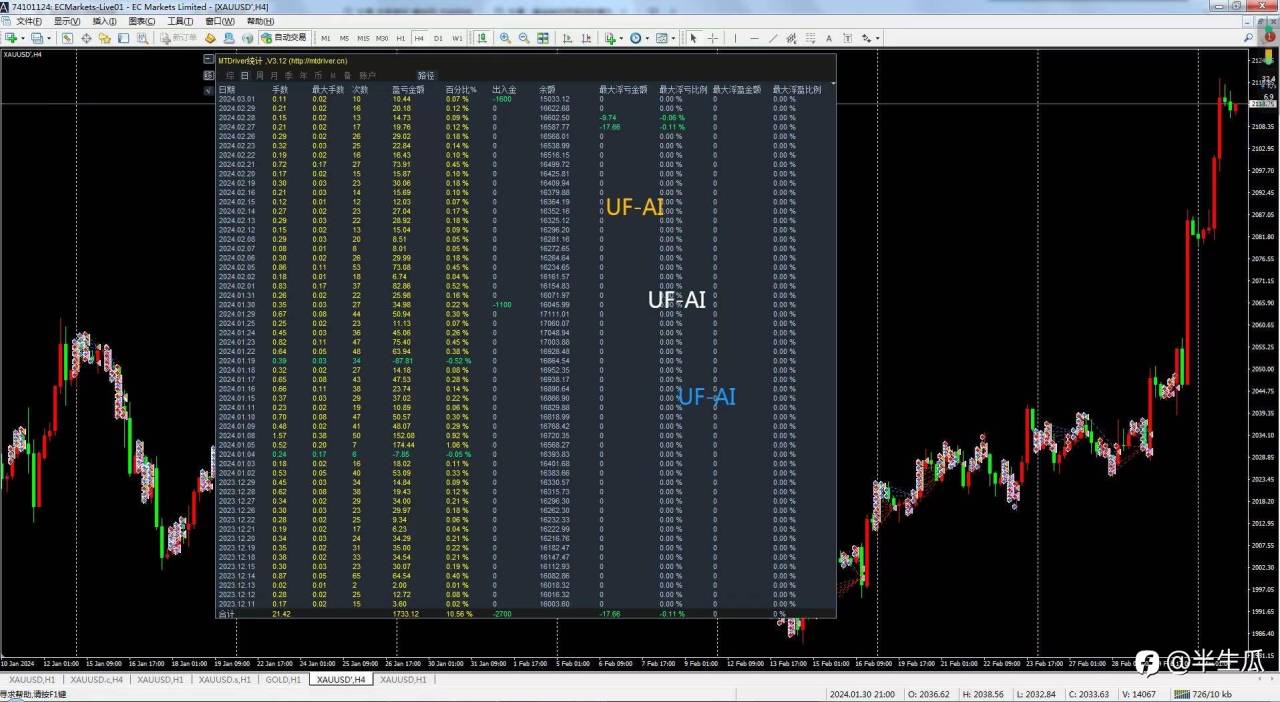The width and height of the screenshot is (1280, 702).
Task: Select the trendline drawing tool
Action: 773,38
